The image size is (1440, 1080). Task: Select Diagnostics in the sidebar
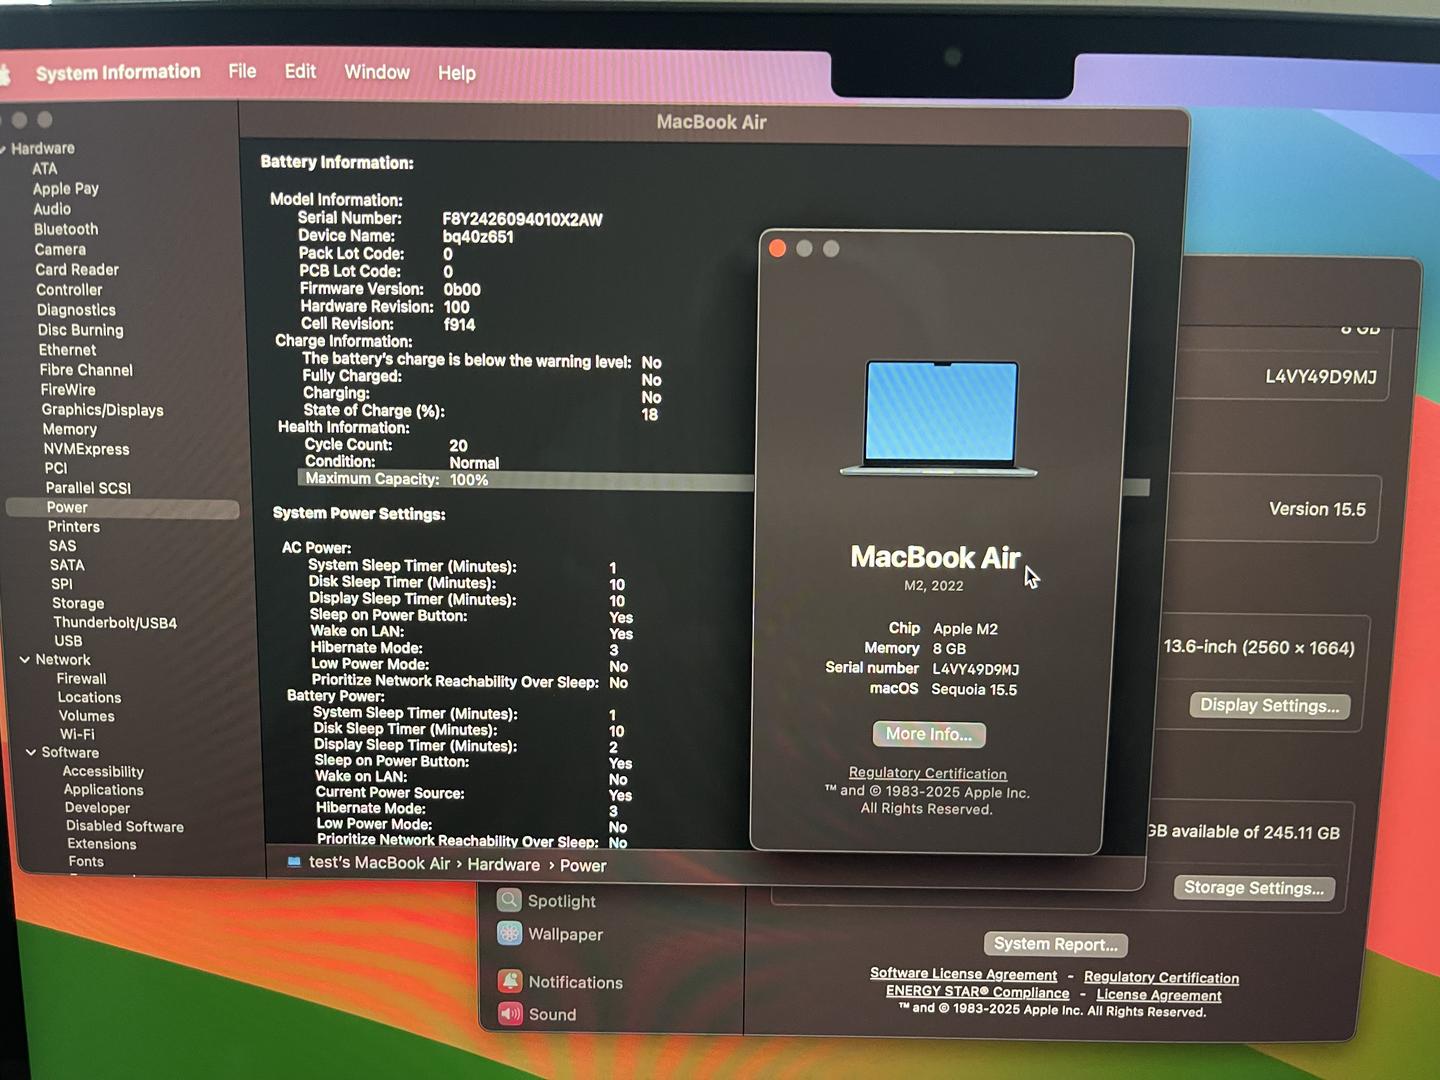tap(76, 310)
